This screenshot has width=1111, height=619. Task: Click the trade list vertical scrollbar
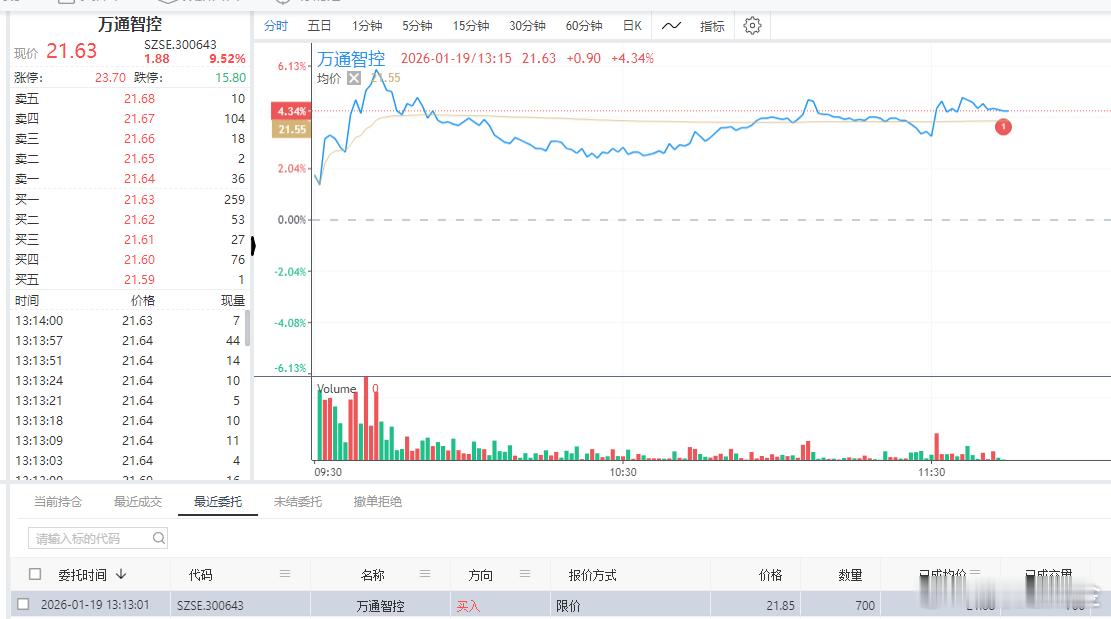click(x=247, y=328)
